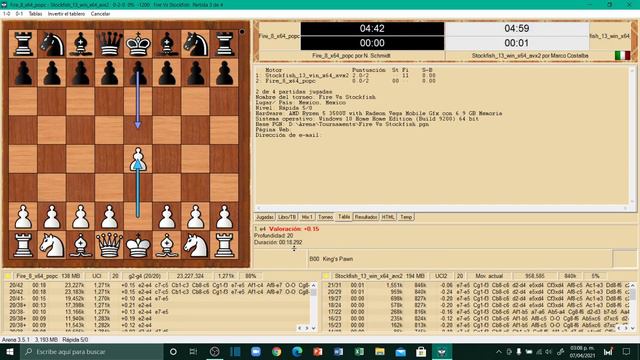Declare 1-0 result in menu bar
Screen dimensions: 640x360
point(6,14)
